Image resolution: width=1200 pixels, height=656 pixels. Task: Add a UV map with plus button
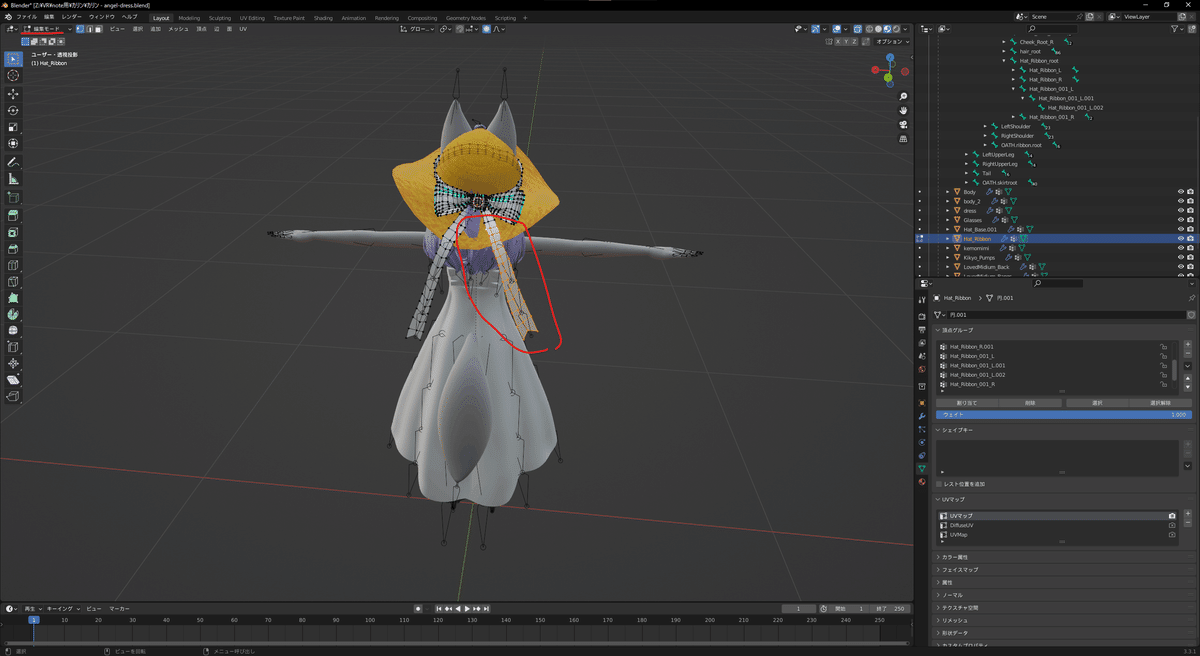(1187, 515)
